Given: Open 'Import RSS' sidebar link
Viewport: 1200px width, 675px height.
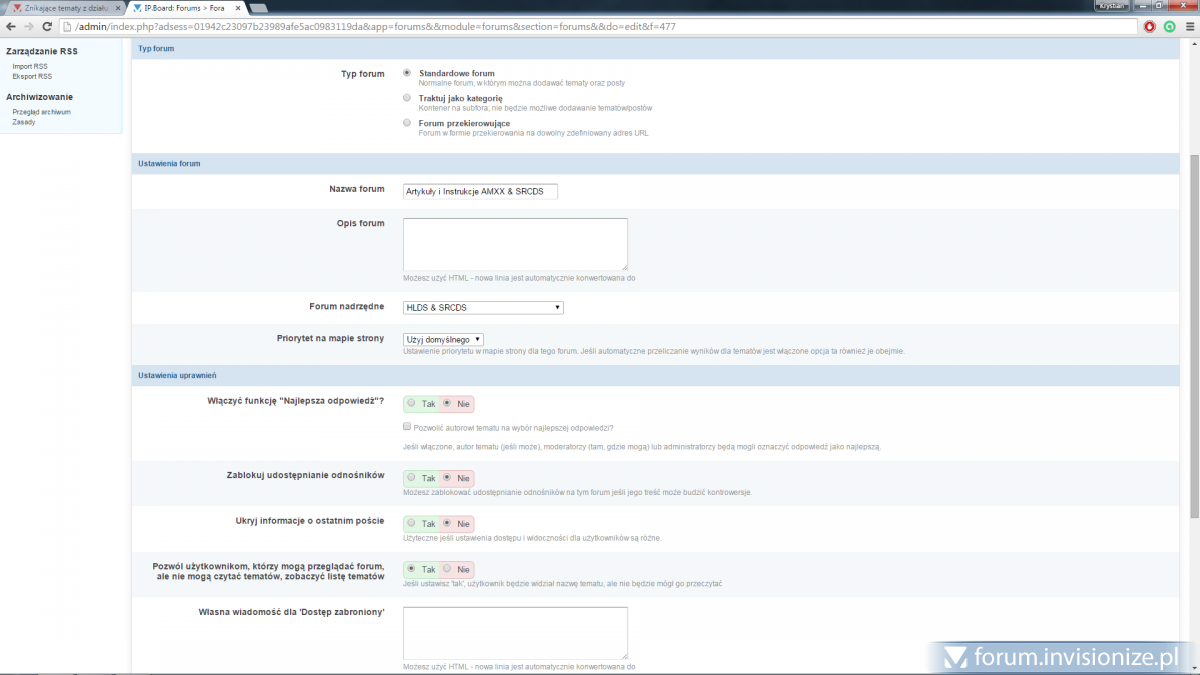Looking at the screenshot, I should point(30,66).
